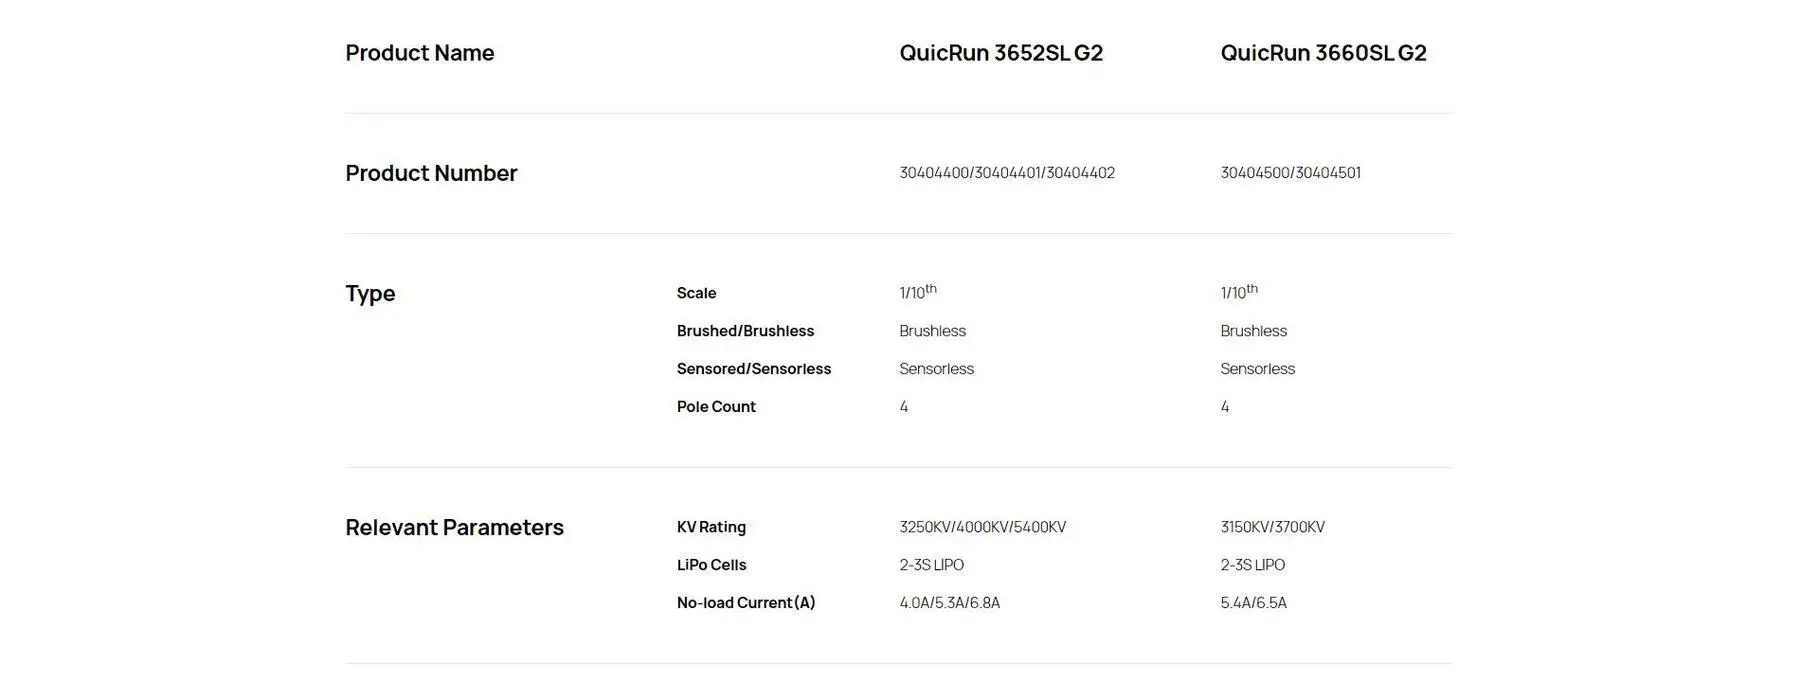Click product number 30404400/30404401/30404402
Image resolution: width=1800 pixels, height=682 pixels.
1007,173
